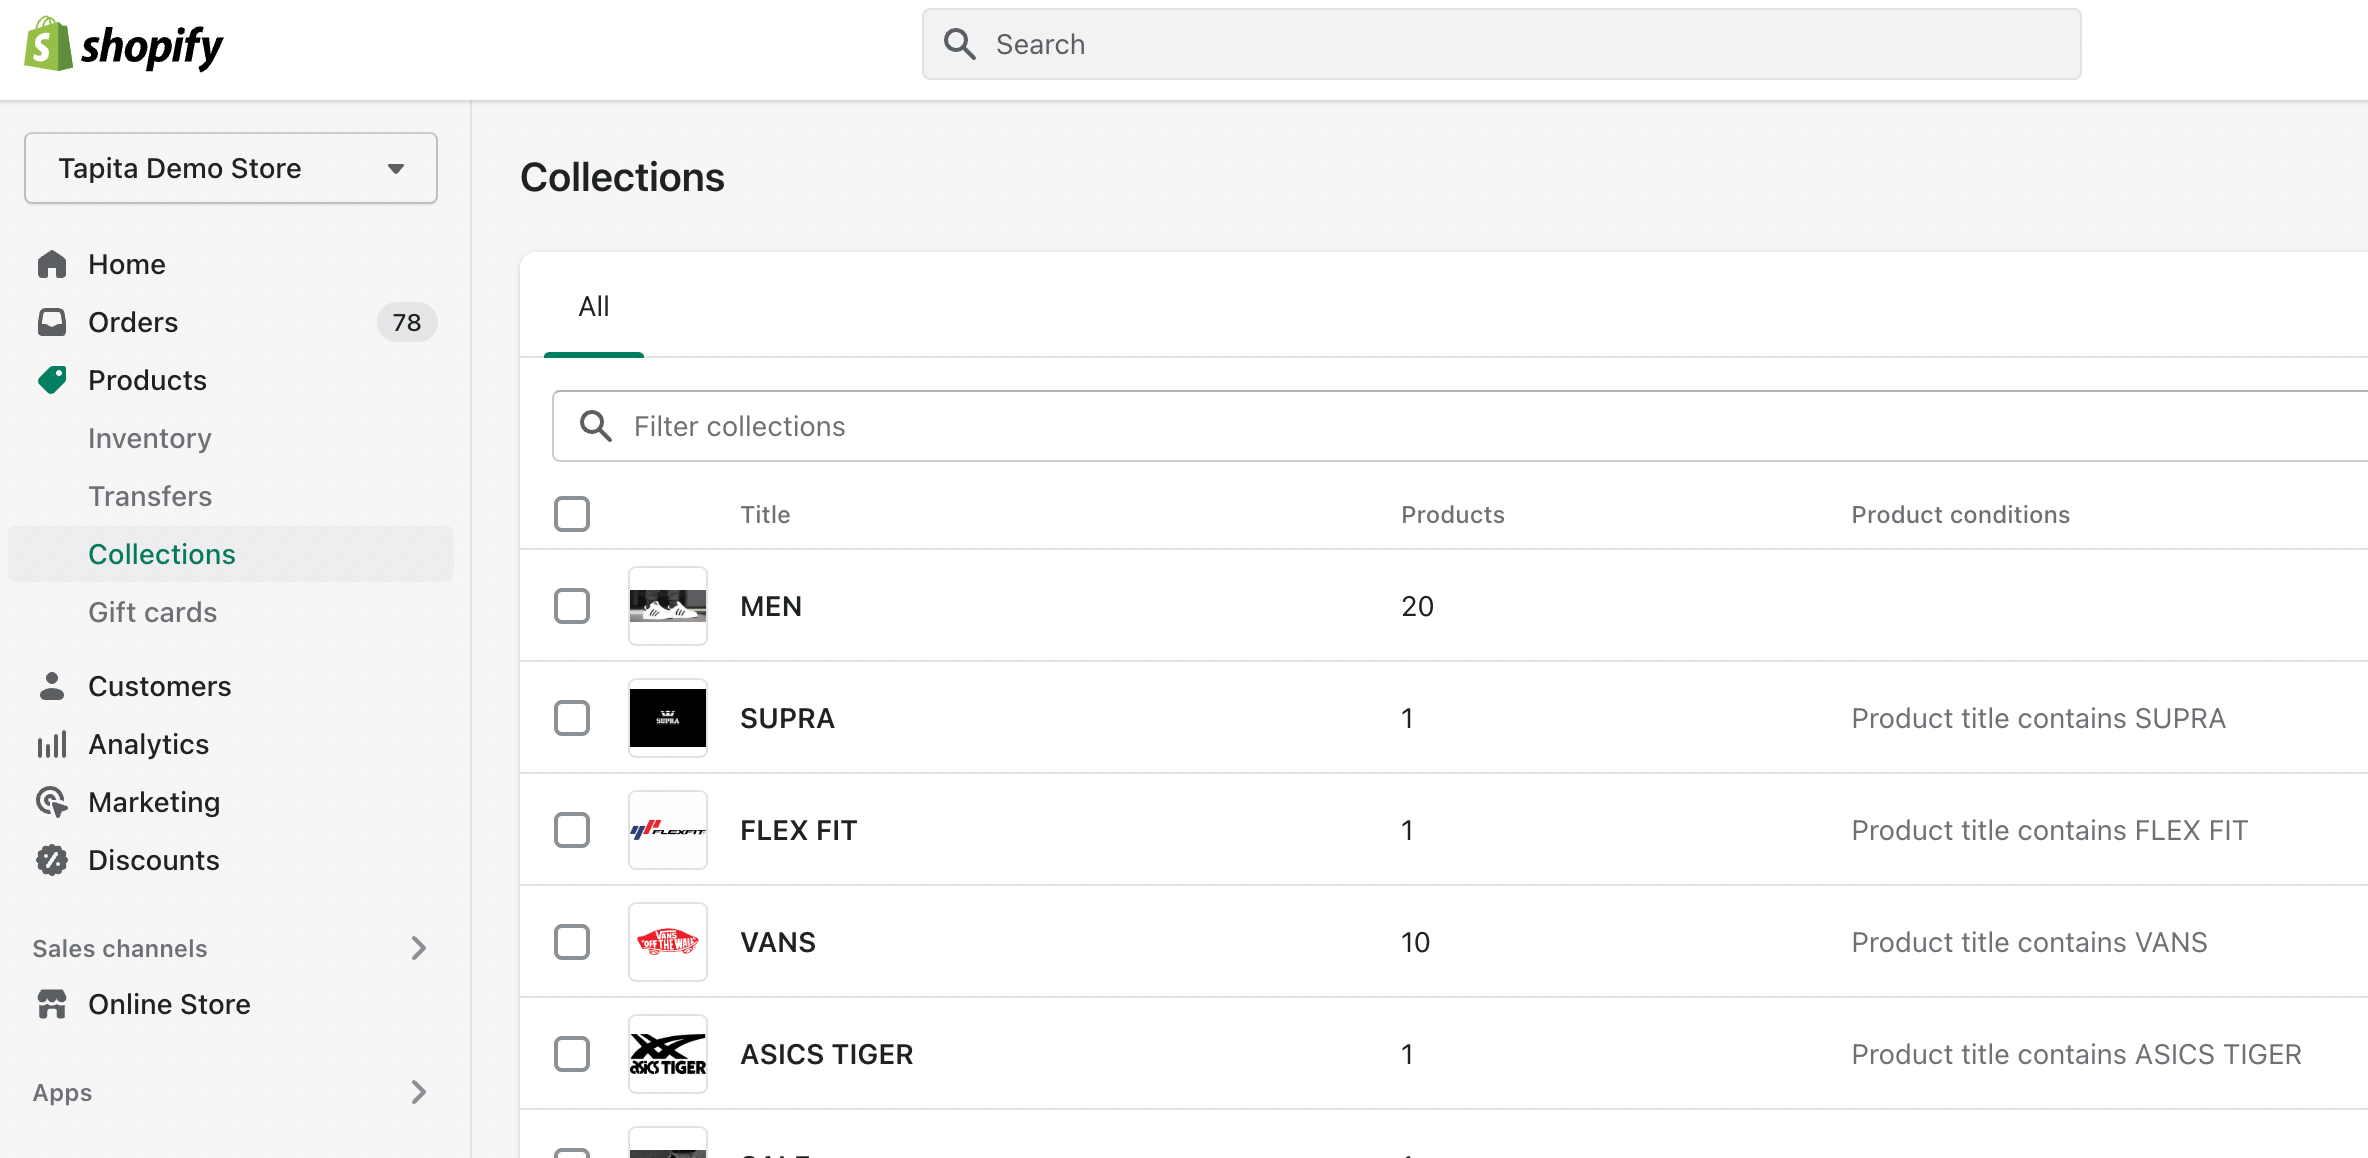Screen dimensions: 2368x1158
Task: Click the Customers person icon
Action: tap(52, 686)
